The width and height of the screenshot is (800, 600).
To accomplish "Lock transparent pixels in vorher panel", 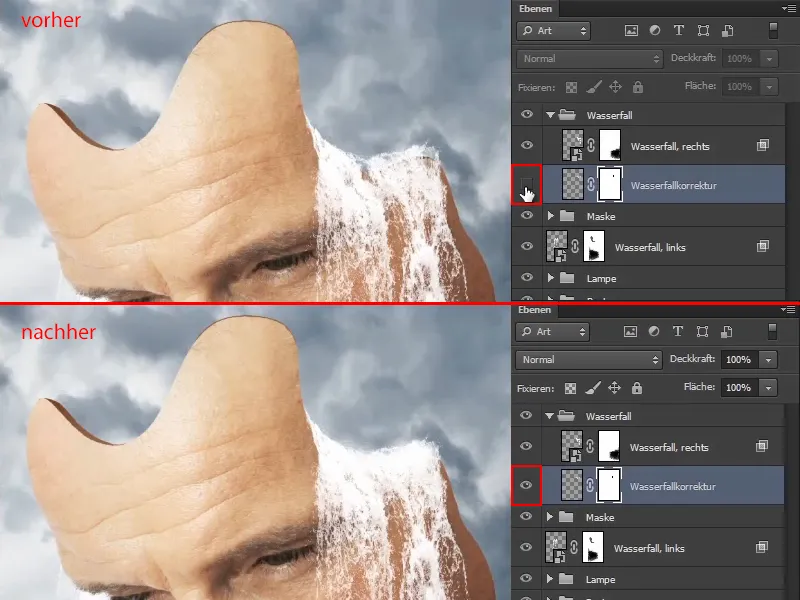I will click(x=571, y=87).
